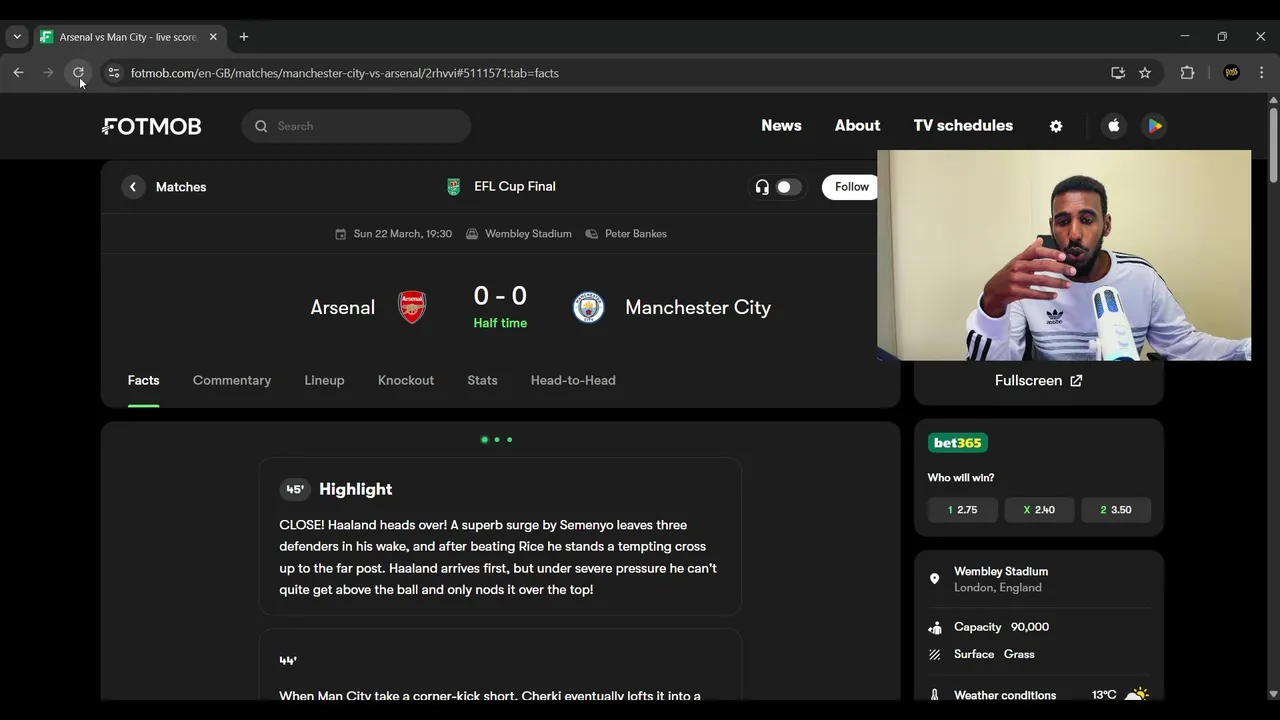1280x720 pixels.
Task: Click Peter Bankes referee name
Action: coord(636,234)
